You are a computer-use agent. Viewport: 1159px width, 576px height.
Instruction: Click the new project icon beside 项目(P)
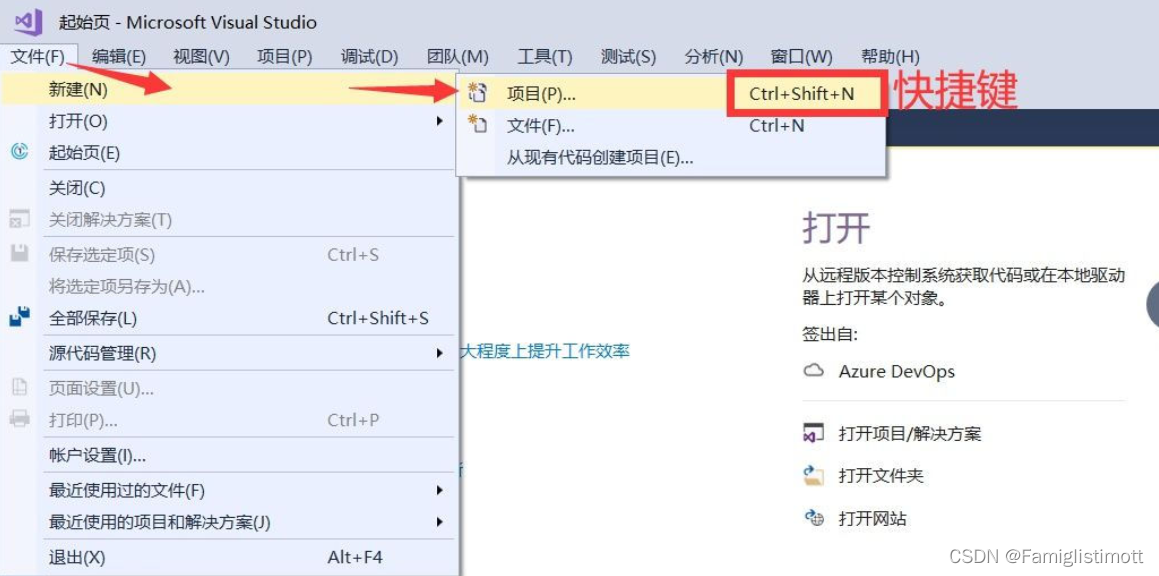coord(478,93)
